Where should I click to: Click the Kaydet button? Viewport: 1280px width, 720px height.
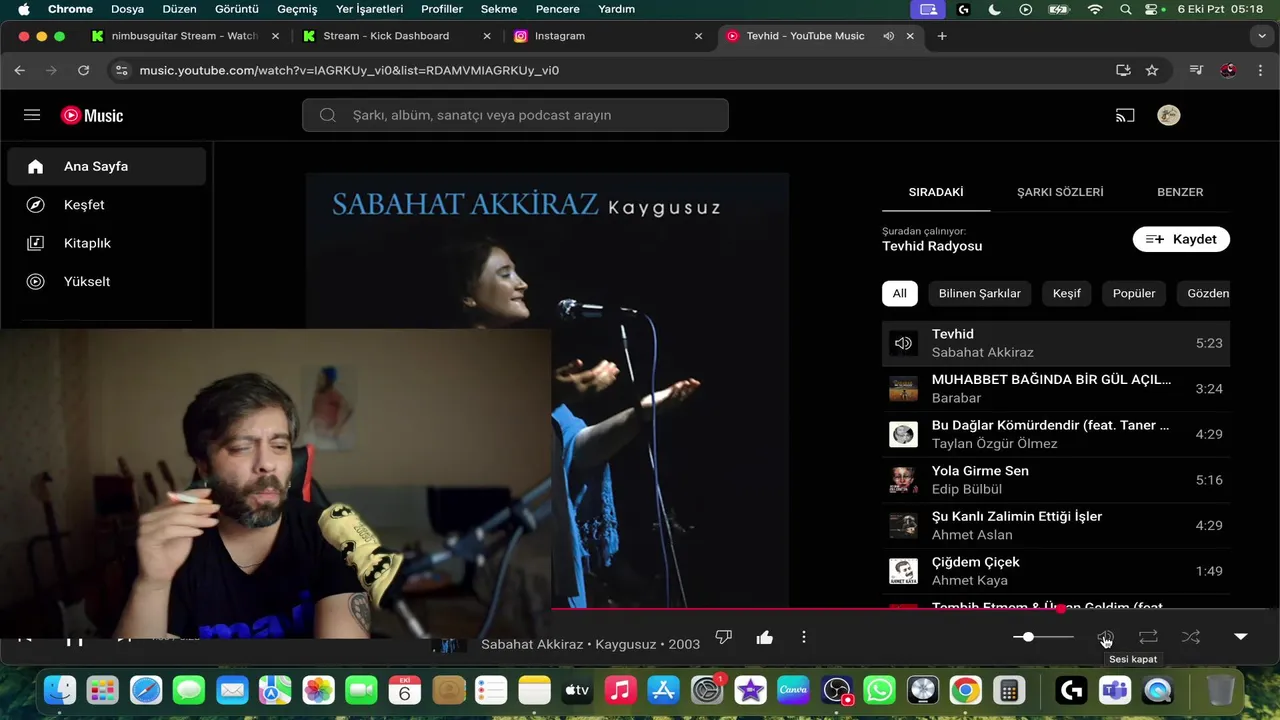pyautogui.click(x=1181, y=239)
